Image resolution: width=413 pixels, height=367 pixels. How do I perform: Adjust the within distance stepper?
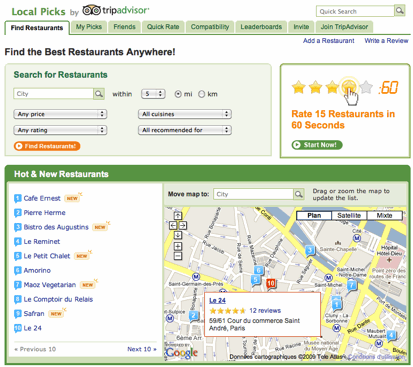tap(153, 94)
